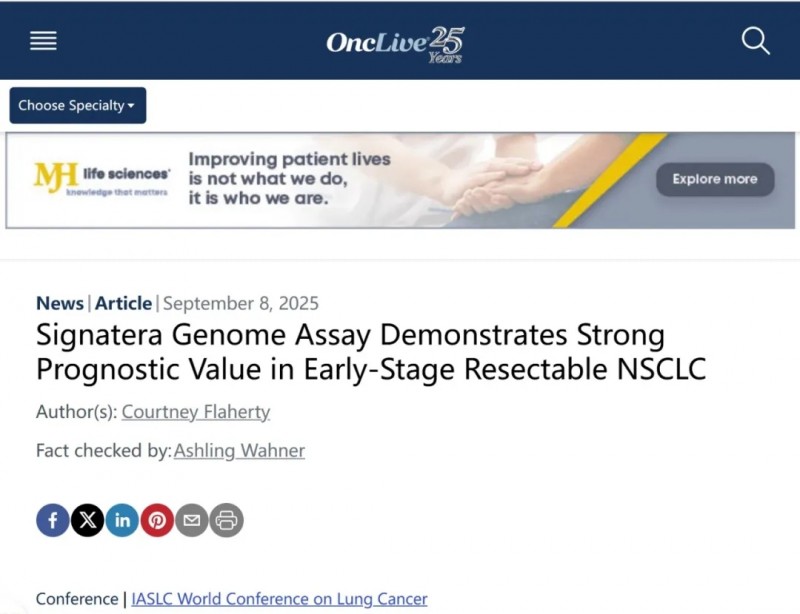Share article on X
The image size is (800, 614).
[x=88, y=520]
